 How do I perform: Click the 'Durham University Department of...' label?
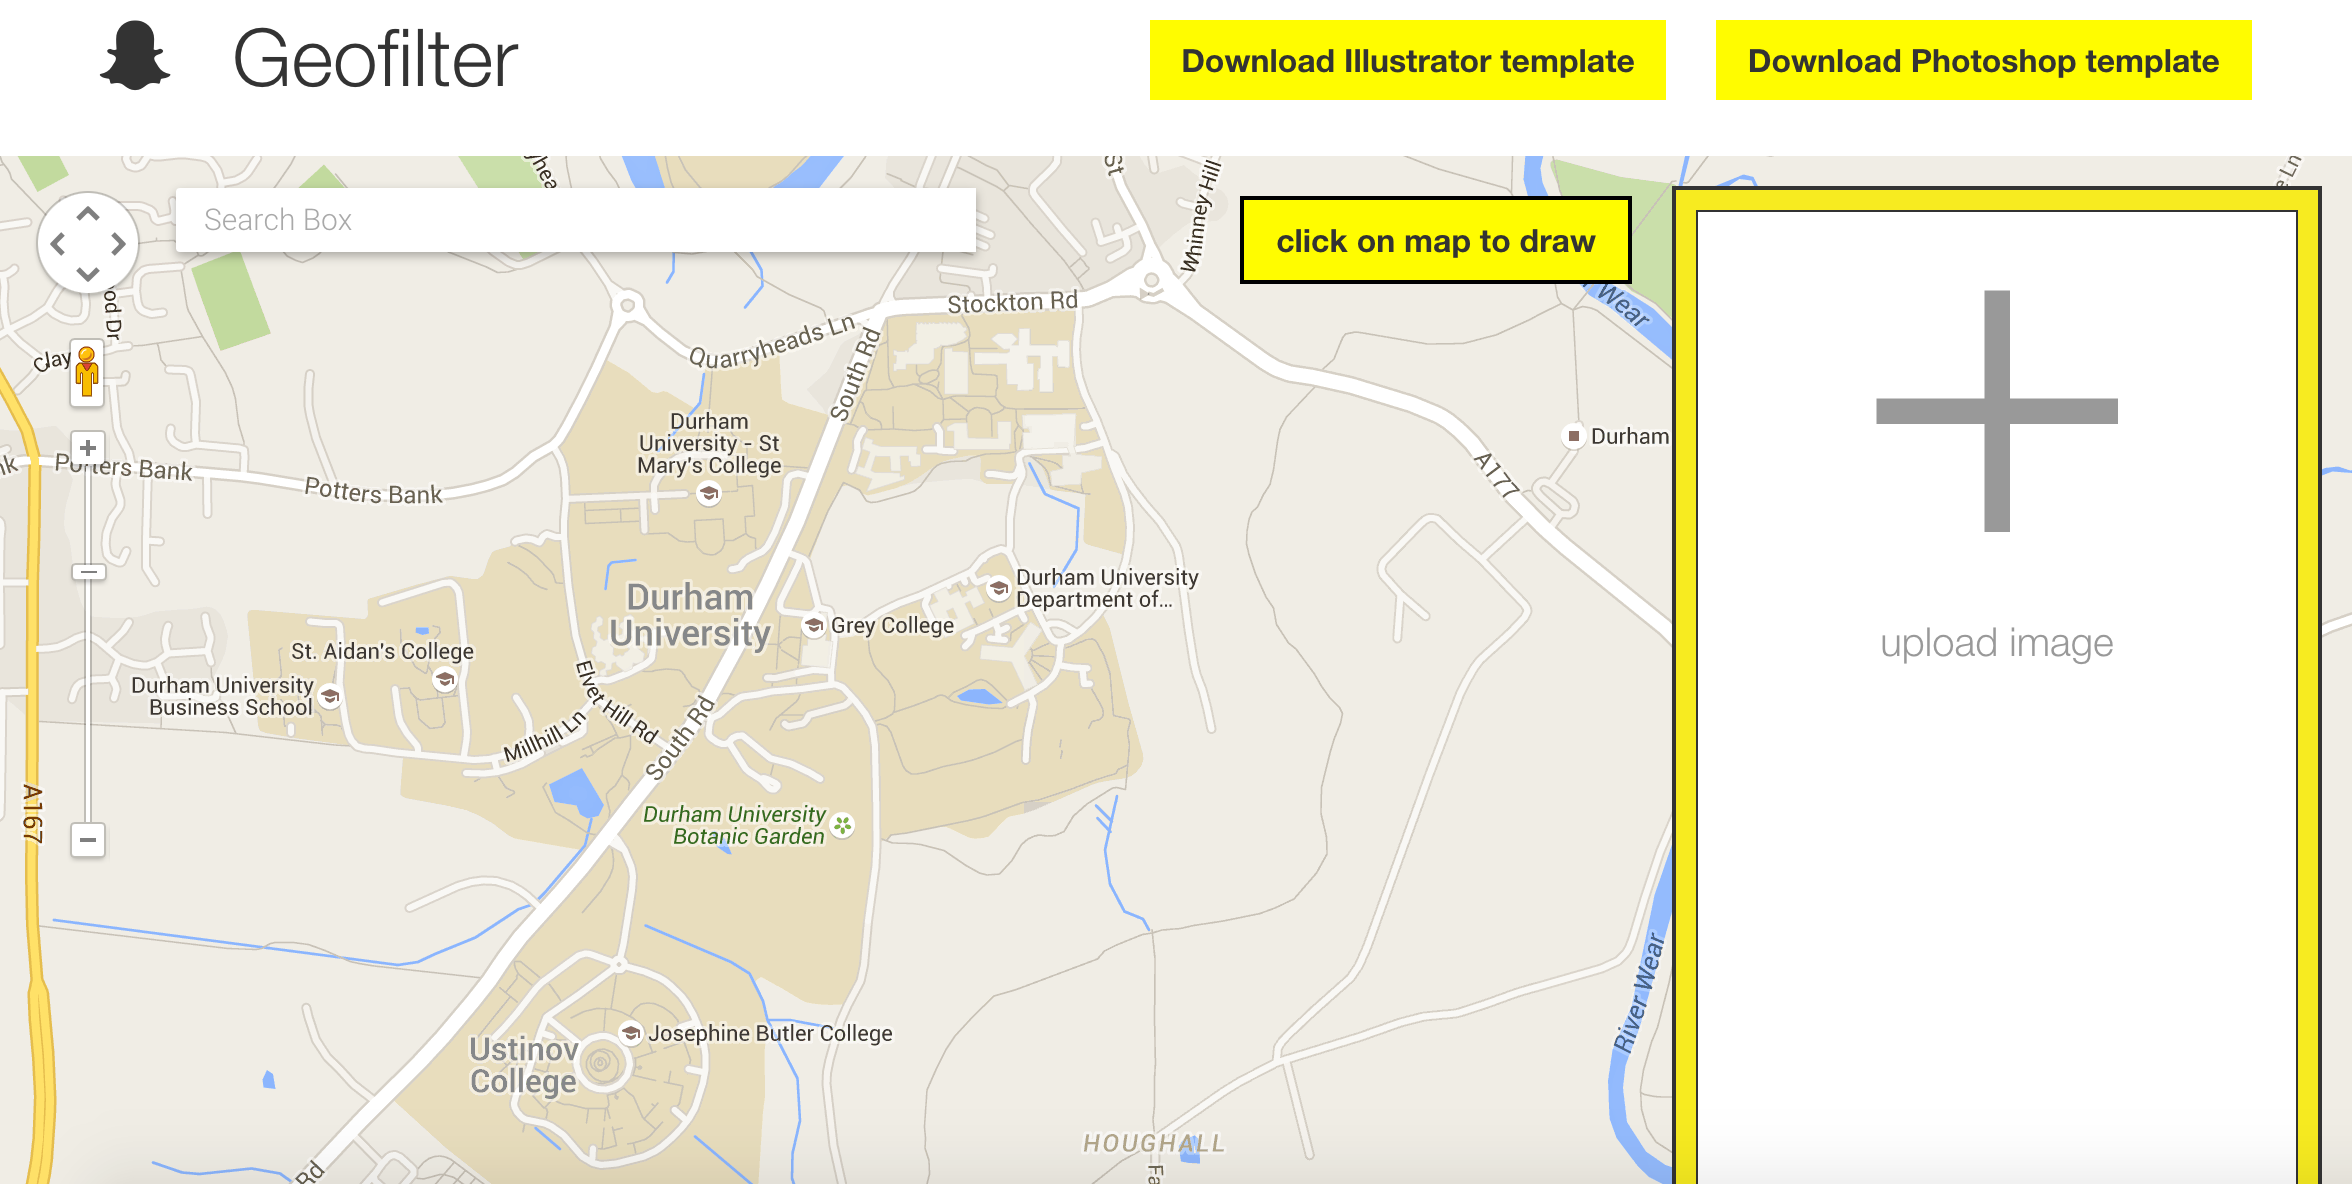click(x=1107, y=588)
